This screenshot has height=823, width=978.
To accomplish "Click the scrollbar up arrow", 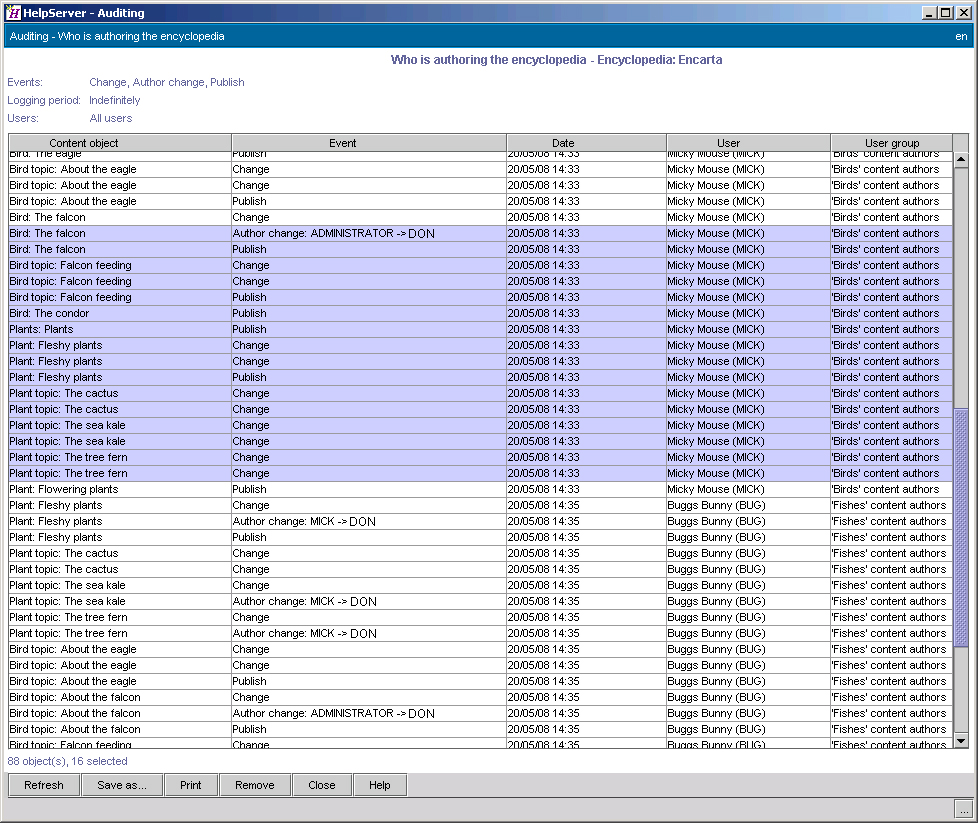I will (x=961, y=160).
